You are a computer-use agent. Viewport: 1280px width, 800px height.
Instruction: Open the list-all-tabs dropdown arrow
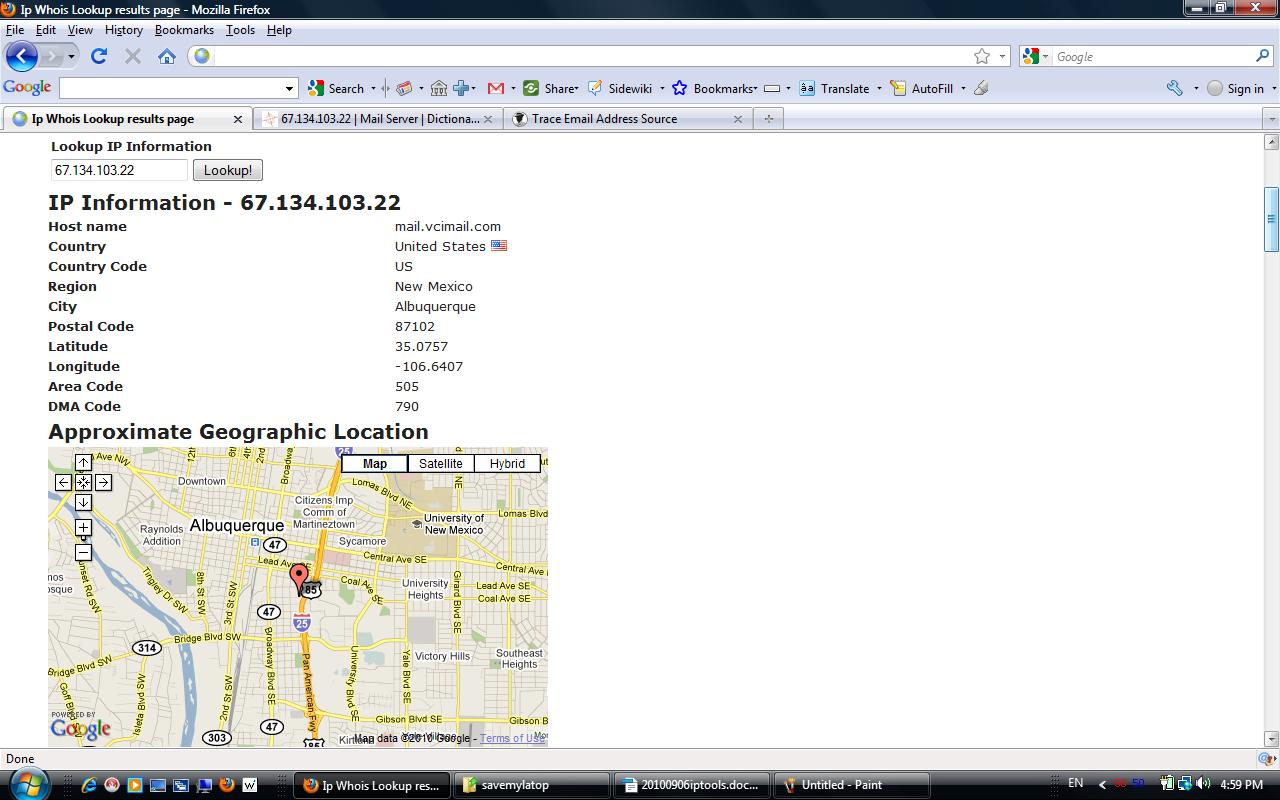(x=1272, y=118)
